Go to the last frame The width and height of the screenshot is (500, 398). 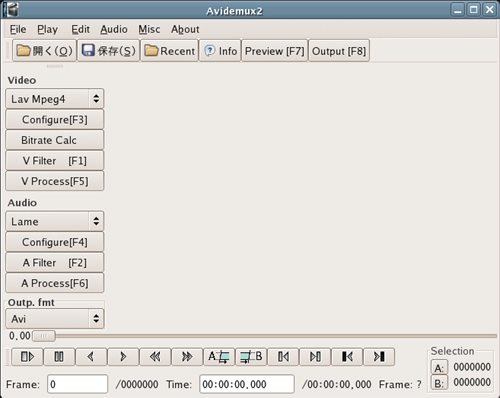click(x=379, y=357)
